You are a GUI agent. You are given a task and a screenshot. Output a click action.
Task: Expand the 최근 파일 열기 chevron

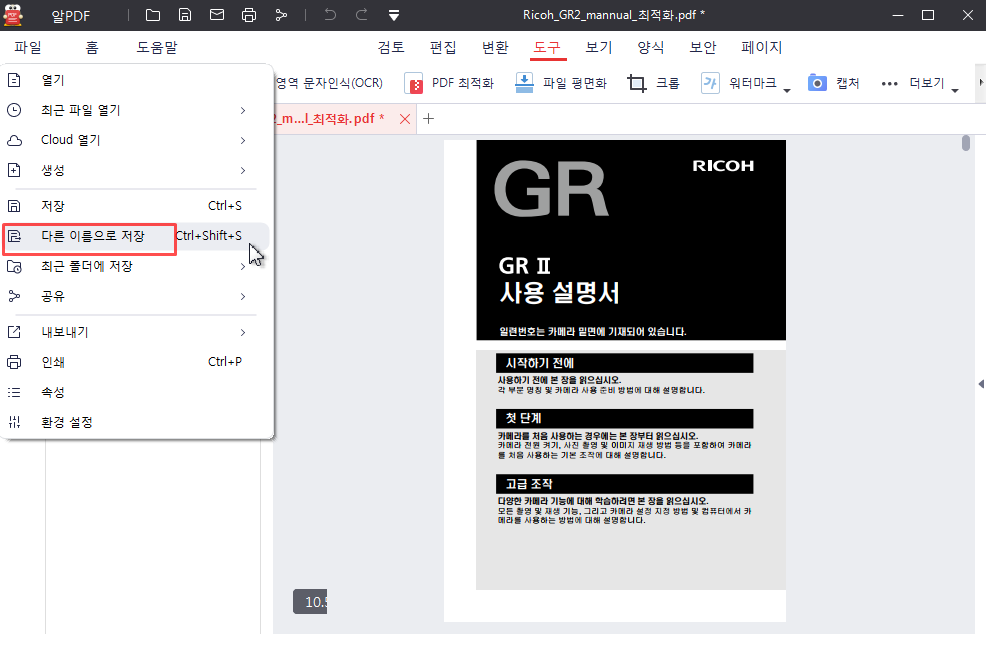[243, 111]
